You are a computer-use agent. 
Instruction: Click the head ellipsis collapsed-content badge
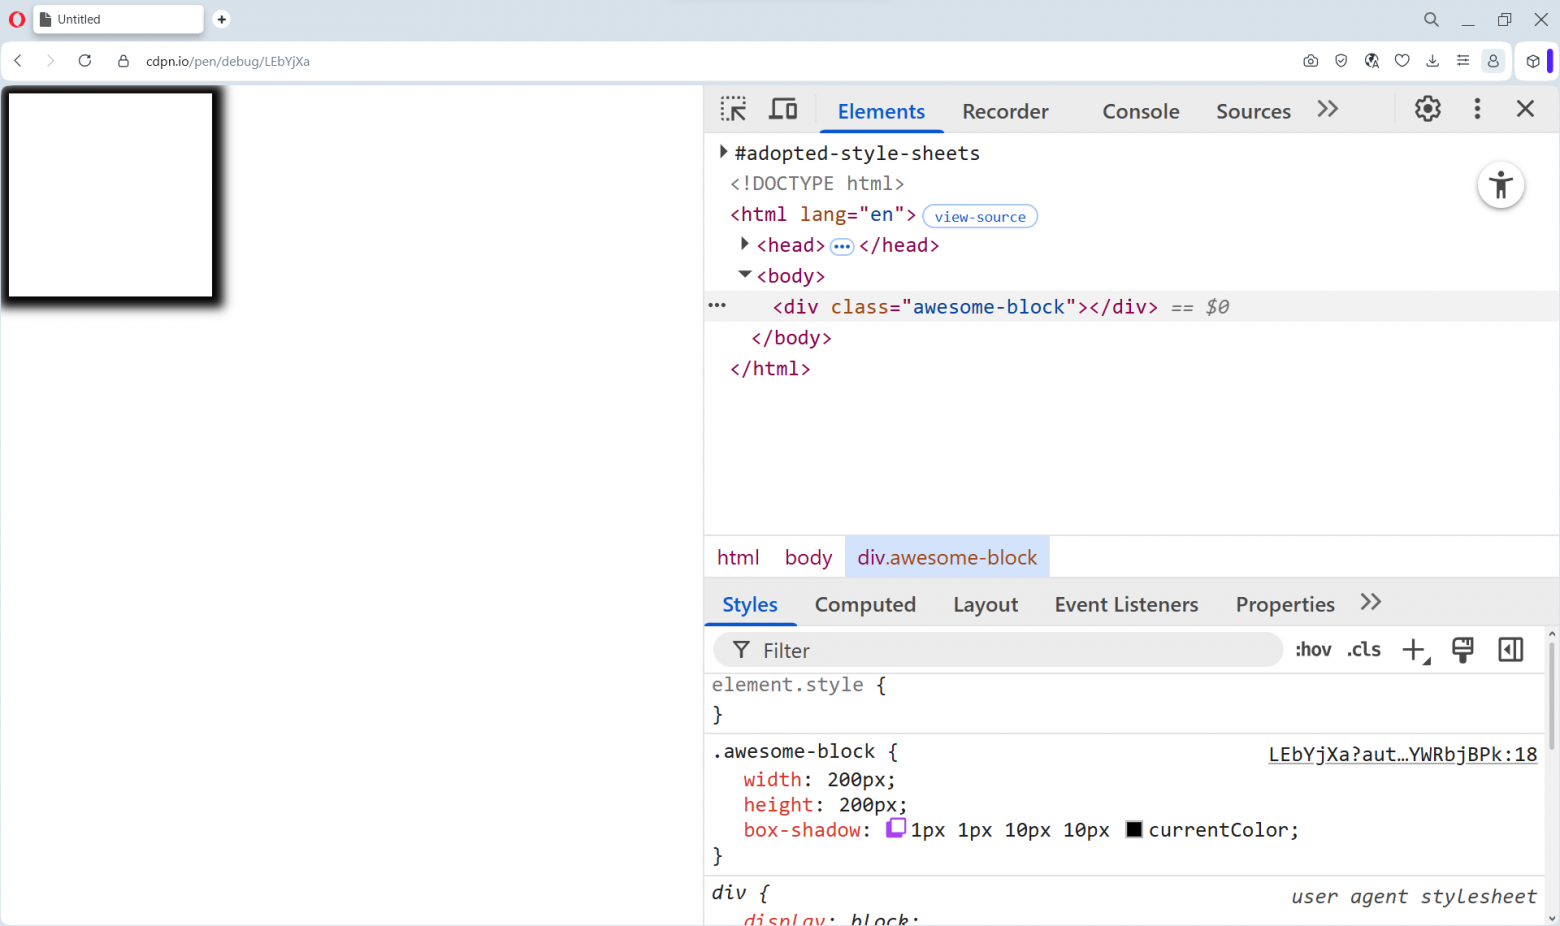[842, 246]
